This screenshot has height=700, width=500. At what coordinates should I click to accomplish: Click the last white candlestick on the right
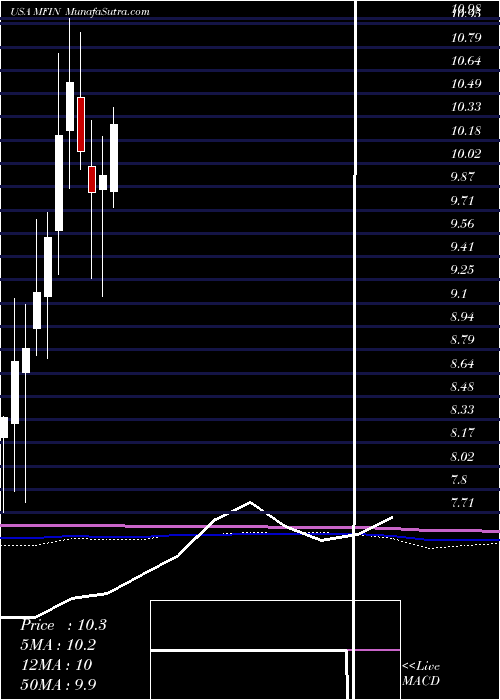[x=114, y=158]
